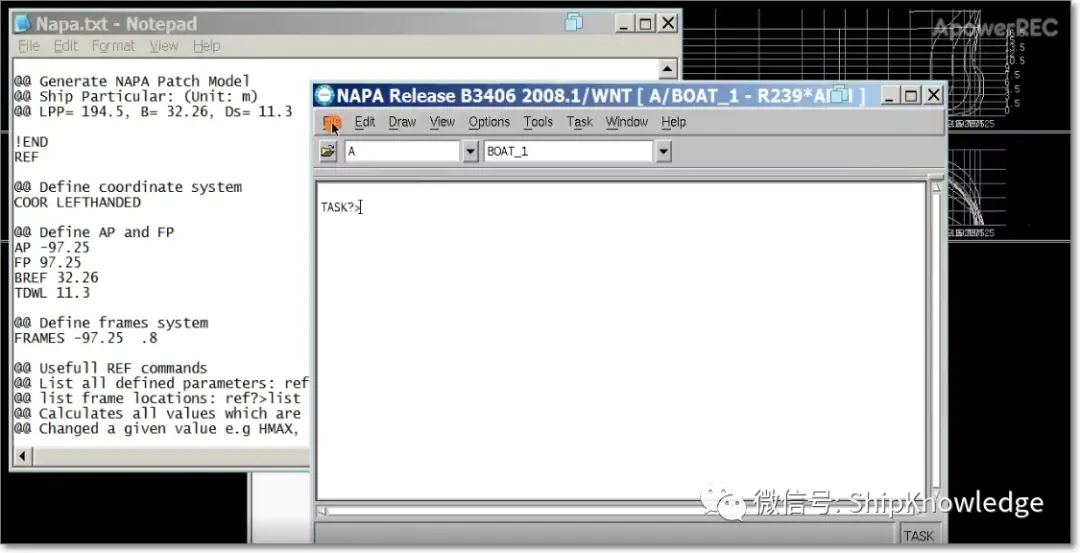Maximize the NAPA Release window

tap(911, 95)
